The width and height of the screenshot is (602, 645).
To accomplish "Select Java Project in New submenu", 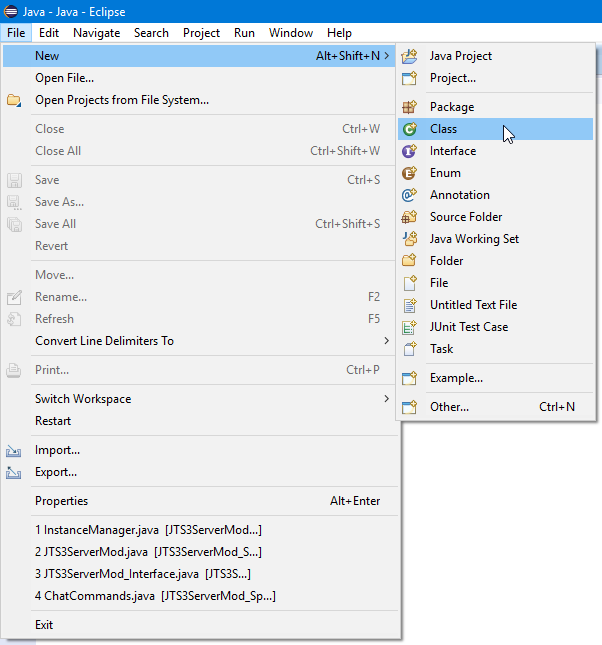I will point(495,56).
